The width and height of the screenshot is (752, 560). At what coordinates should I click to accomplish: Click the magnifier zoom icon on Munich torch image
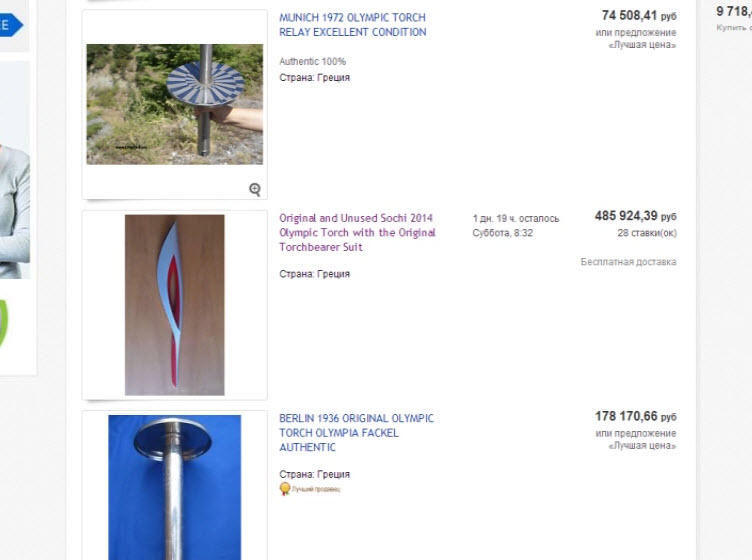coord(255,189)
